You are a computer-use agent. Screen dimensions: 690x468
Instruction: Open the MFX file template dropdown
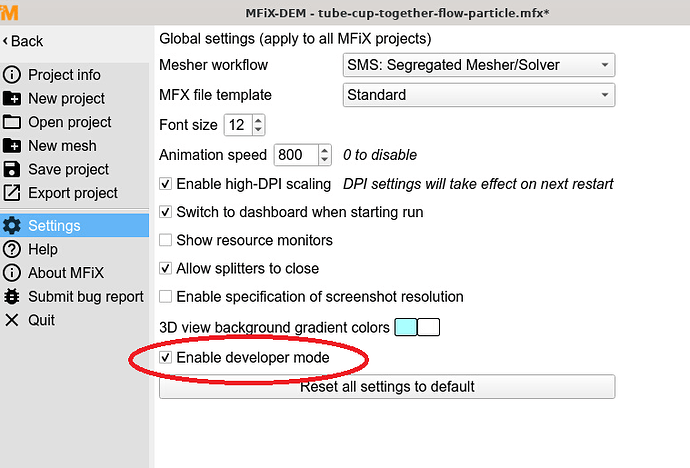click(479, 95)
